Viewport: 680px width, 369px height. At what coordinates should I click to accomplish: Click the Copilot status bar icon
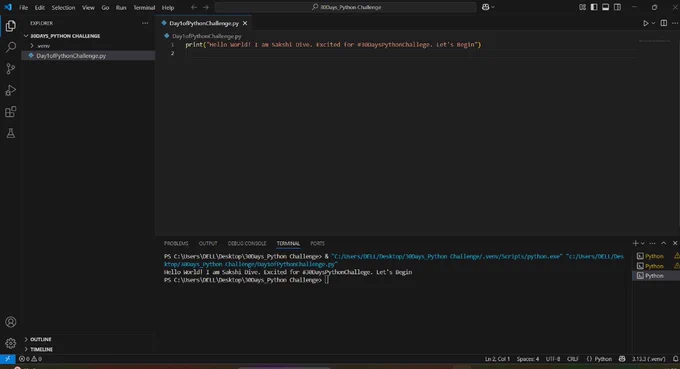[x=622, y=359]
